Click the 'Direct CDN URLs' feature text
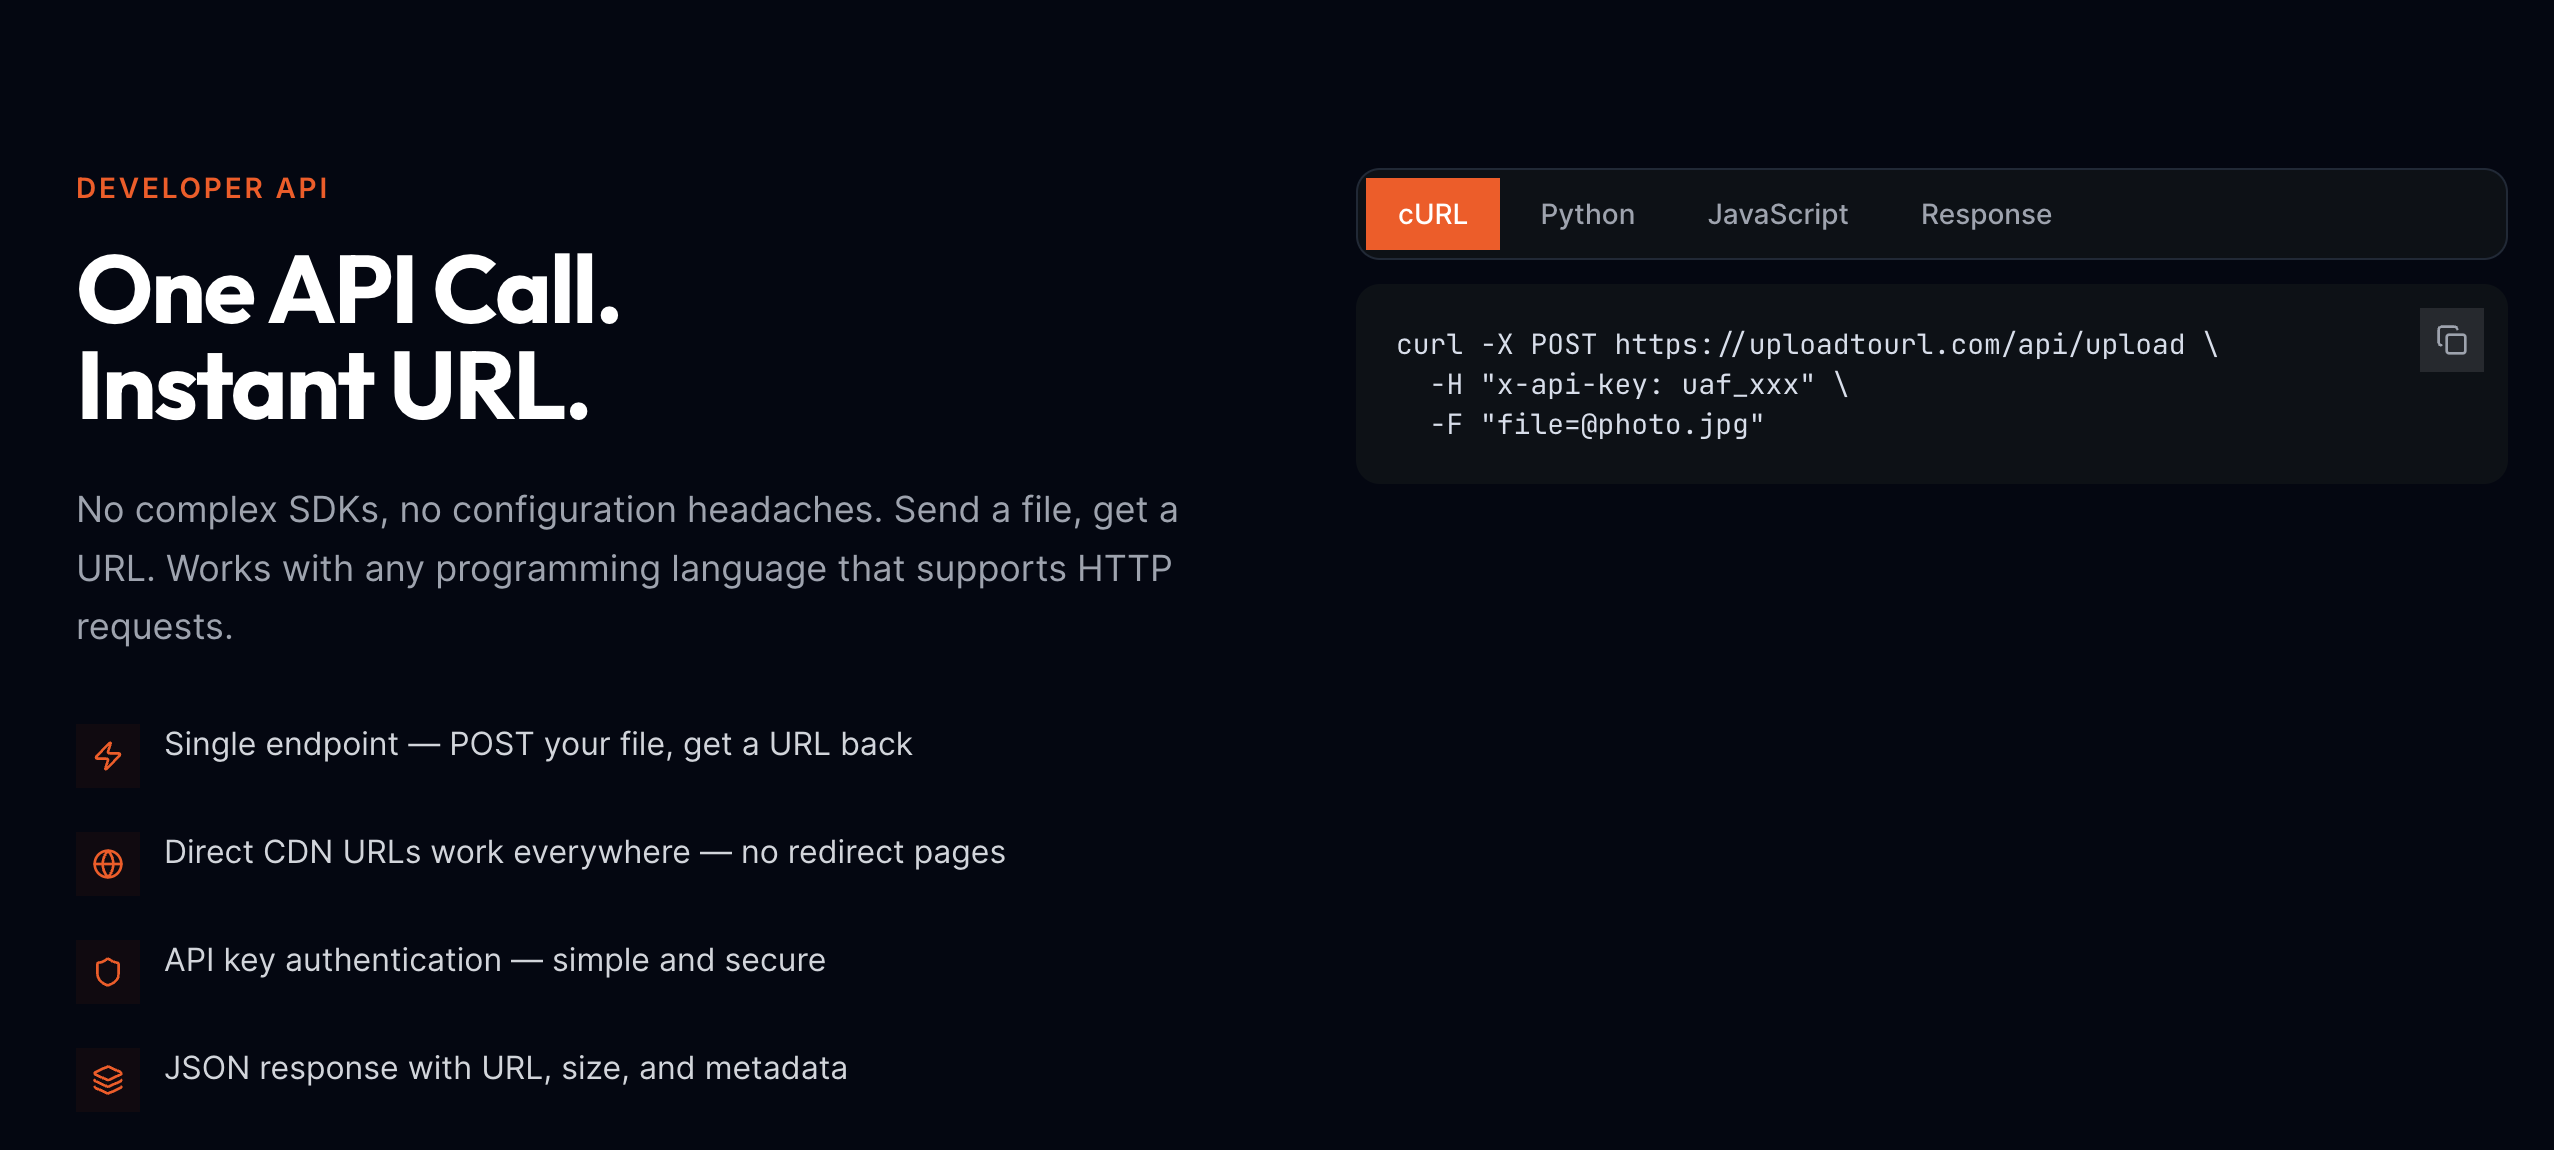Screen dimensions: 2554x1150 coord(586,851)
